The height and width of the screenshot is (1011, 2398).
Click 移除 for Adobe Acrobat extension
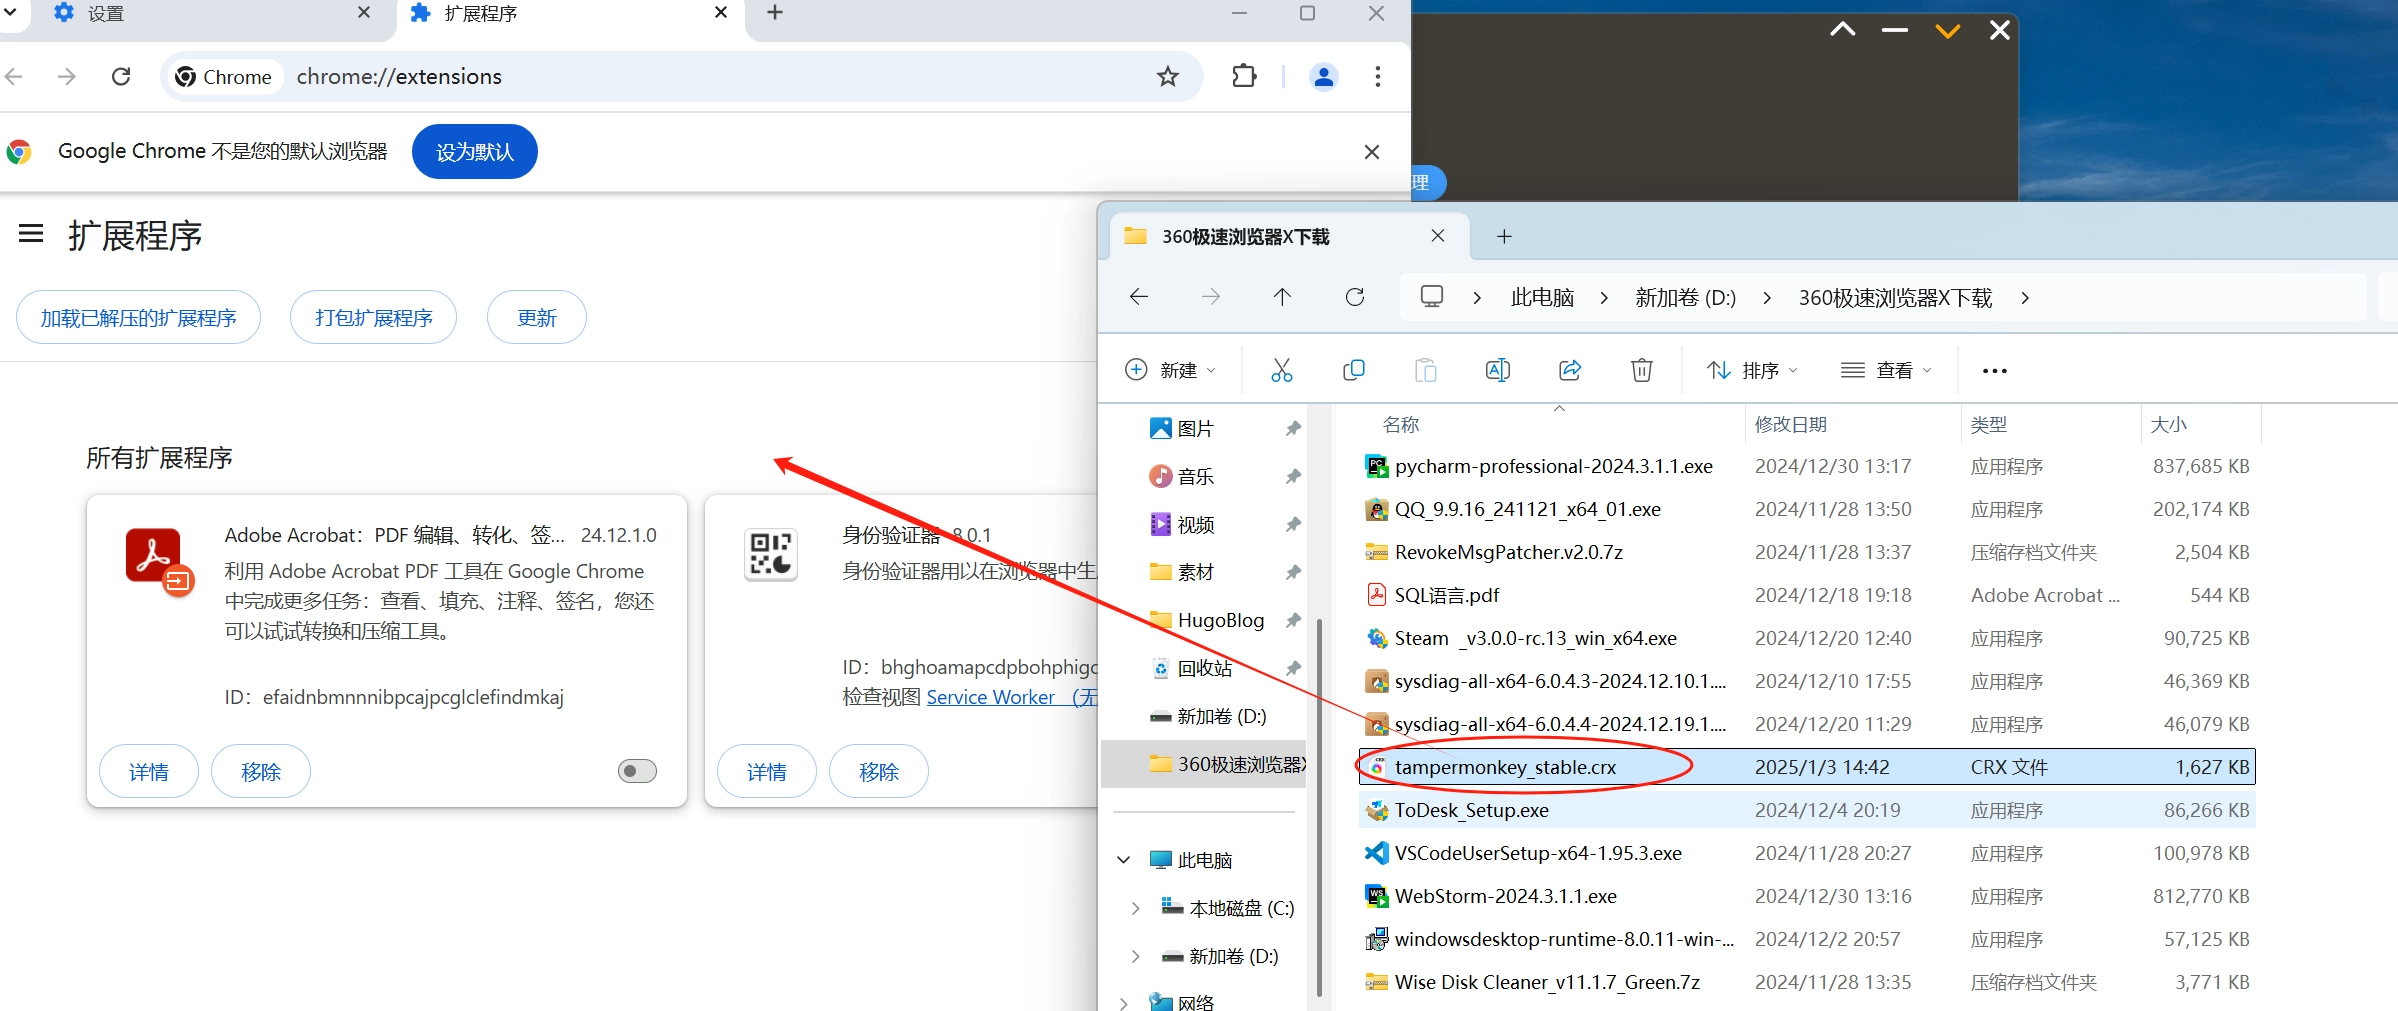pos(261,771)
